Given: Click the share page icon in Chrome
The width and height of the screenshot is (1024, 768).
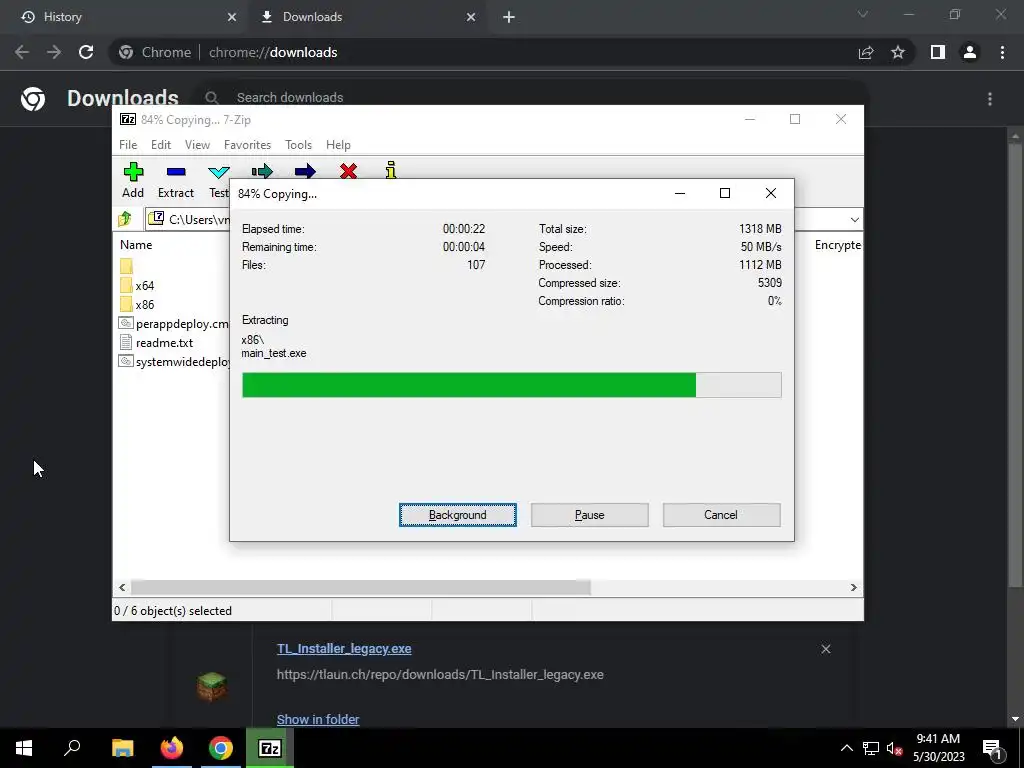Looking at the screenshot, I should pyautogui.click(x=866, y=52).
